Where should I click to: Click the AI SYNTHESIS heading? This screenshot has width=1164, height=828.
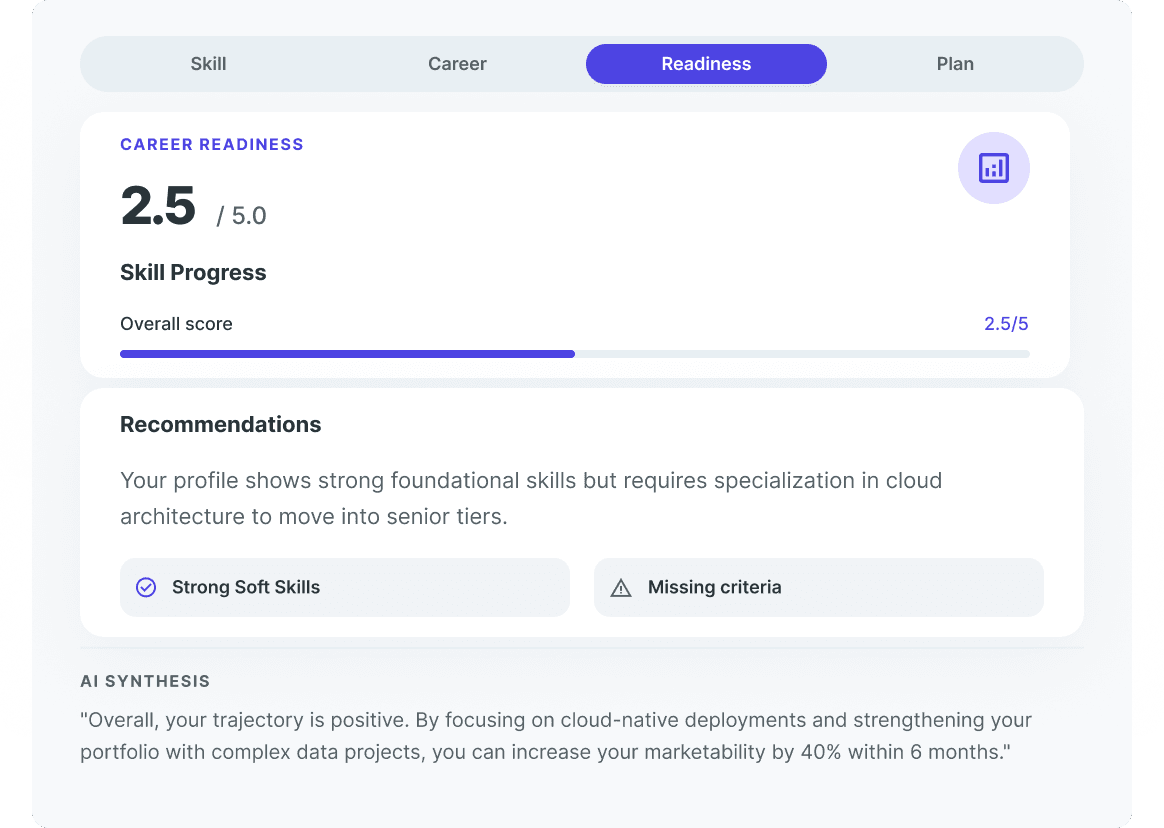coord(145,681)
